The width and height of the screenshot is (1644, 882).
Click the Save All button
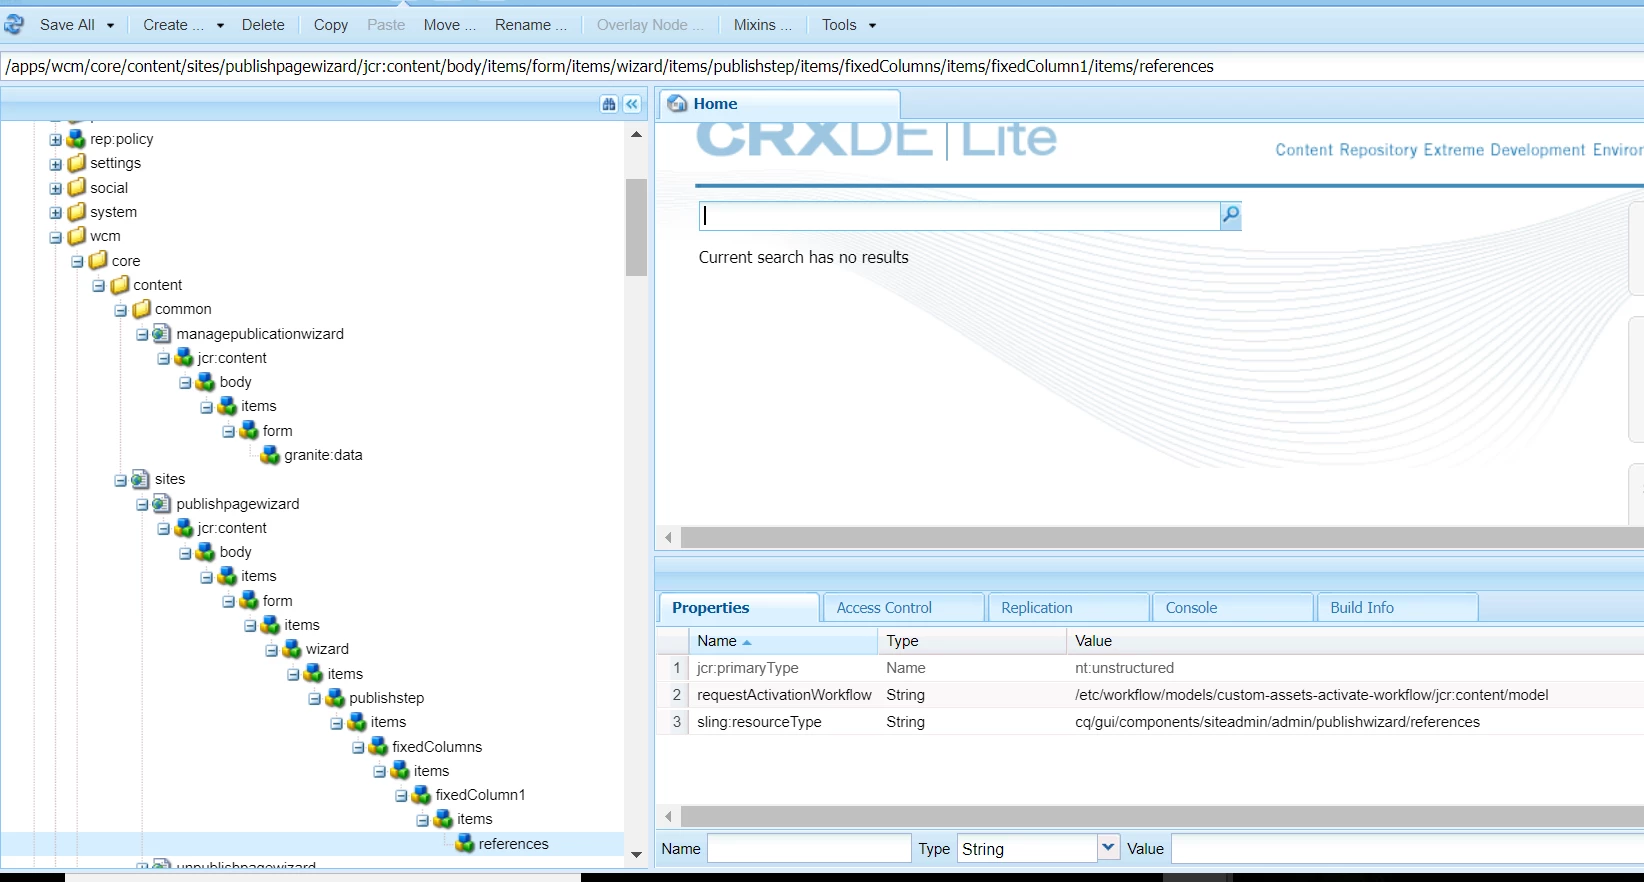(67, 25)
